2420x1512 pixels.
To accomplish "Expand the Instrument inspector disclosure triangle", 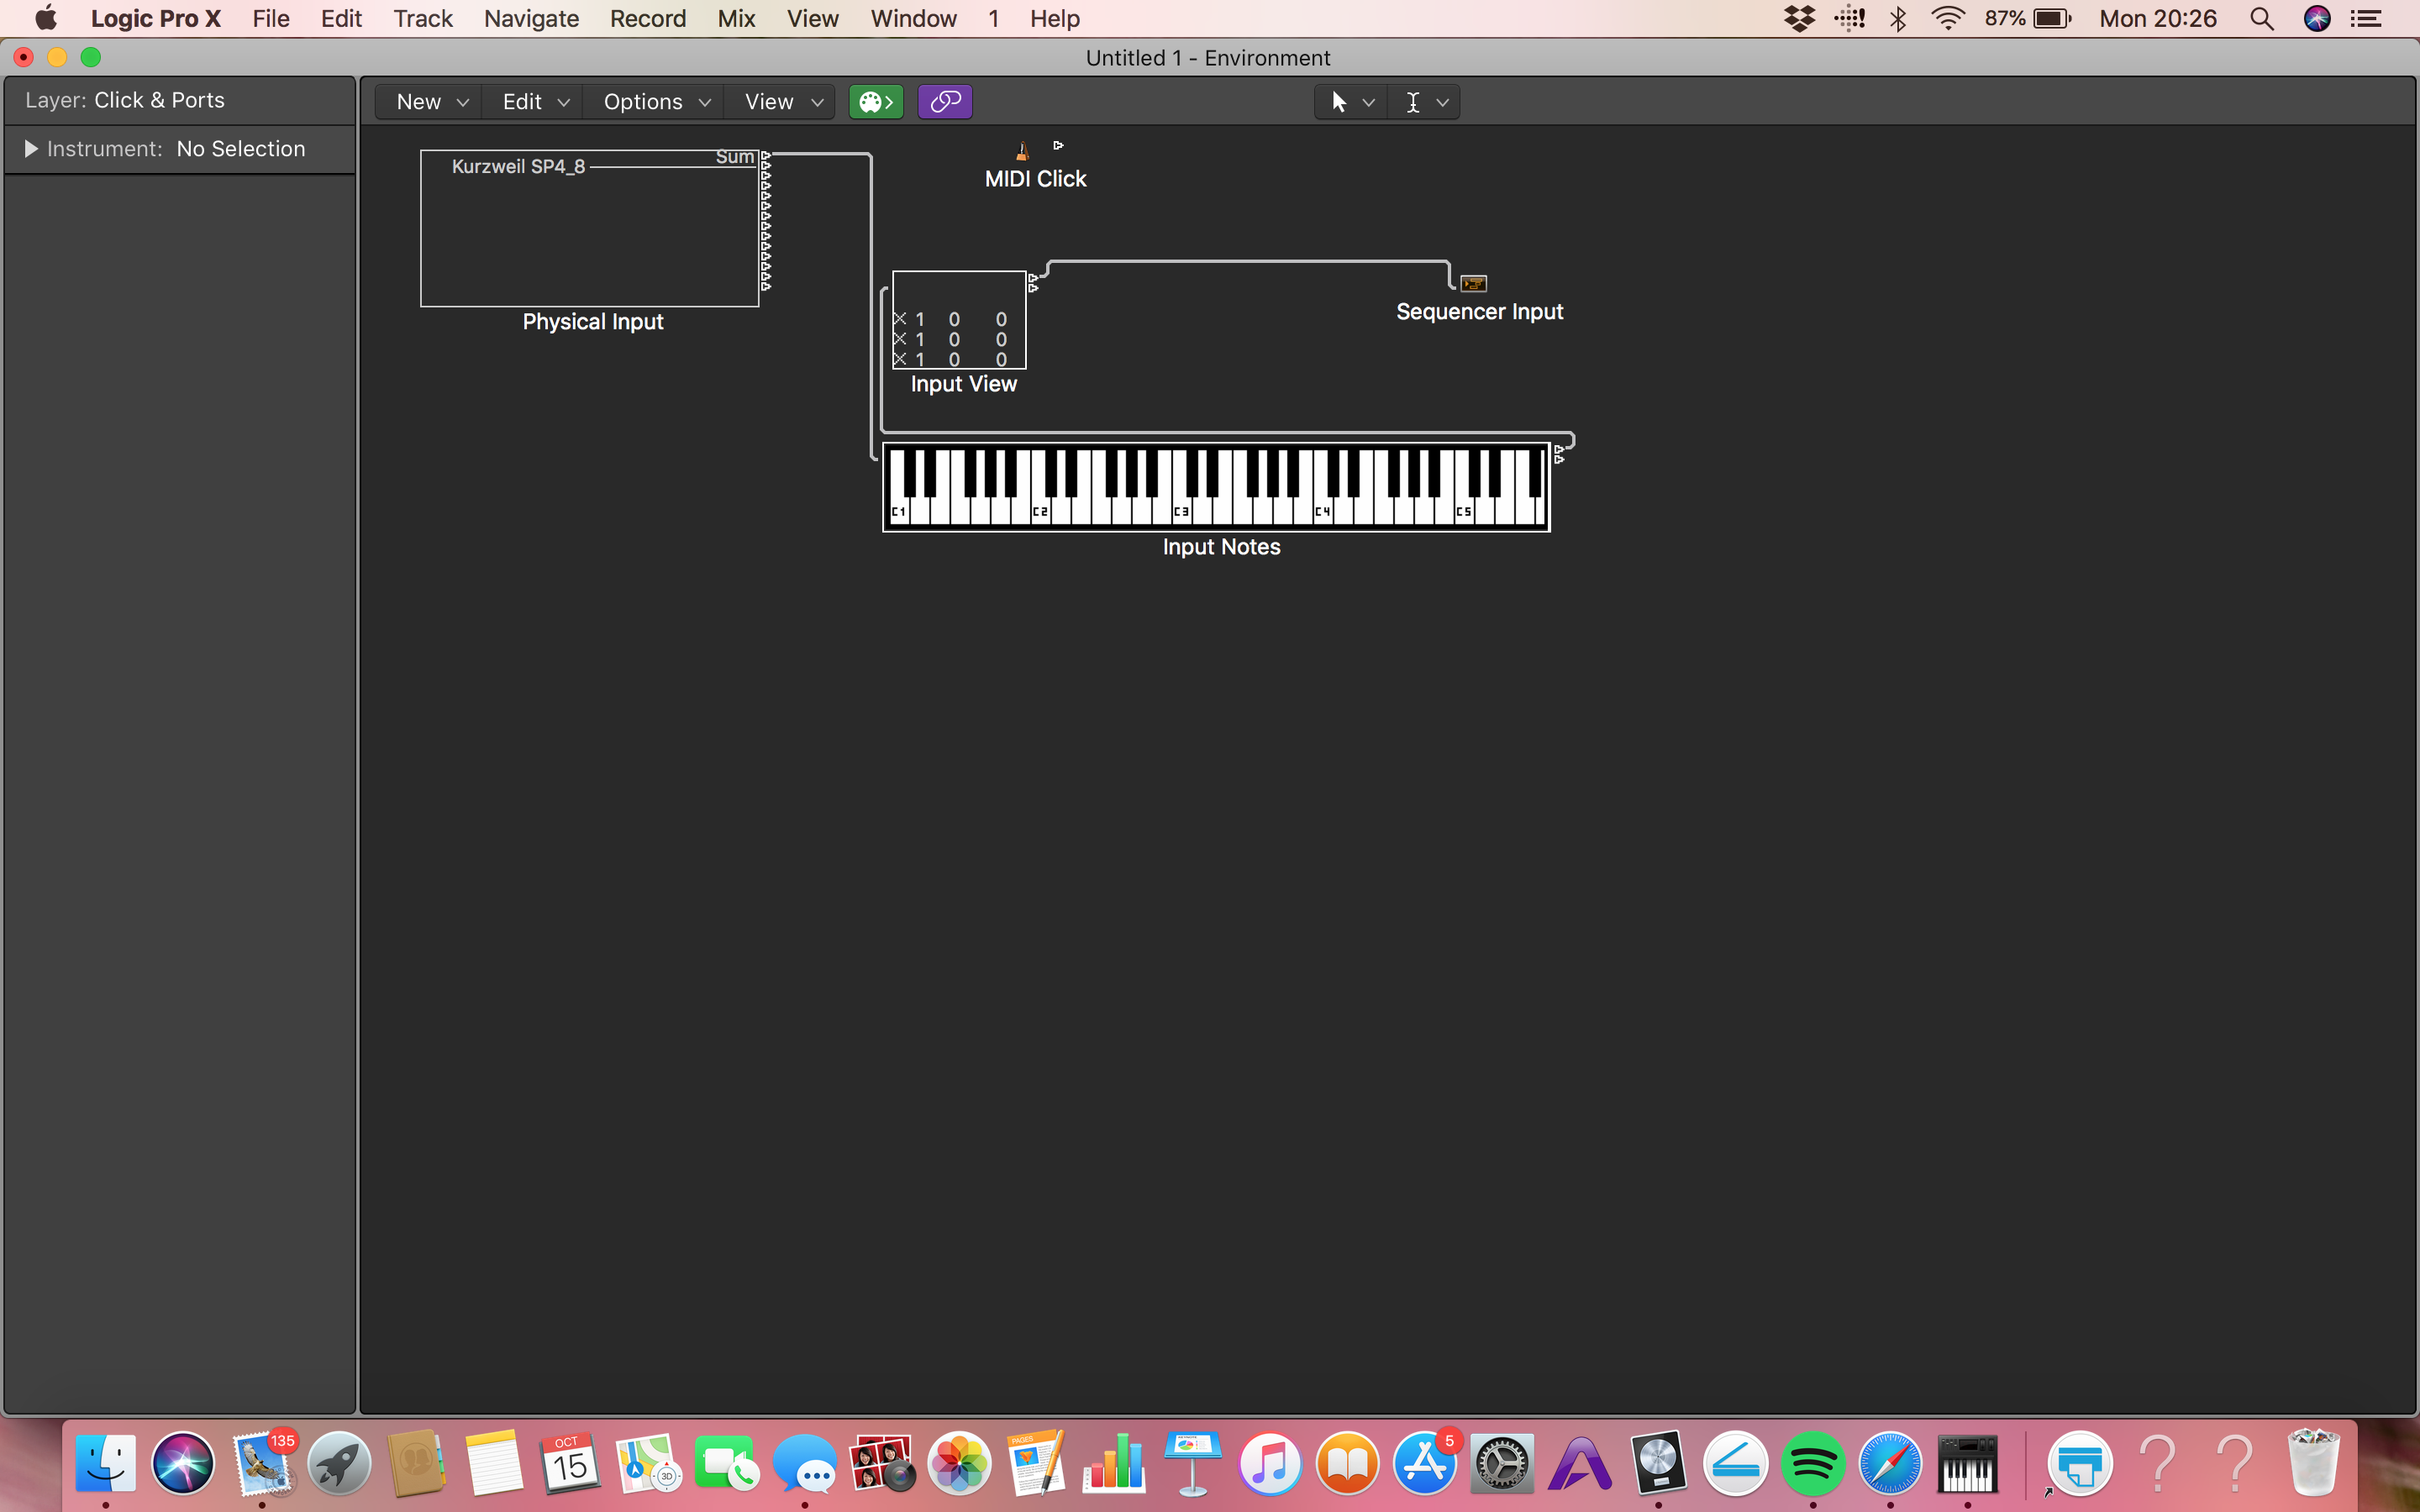I will pos(31,149).
